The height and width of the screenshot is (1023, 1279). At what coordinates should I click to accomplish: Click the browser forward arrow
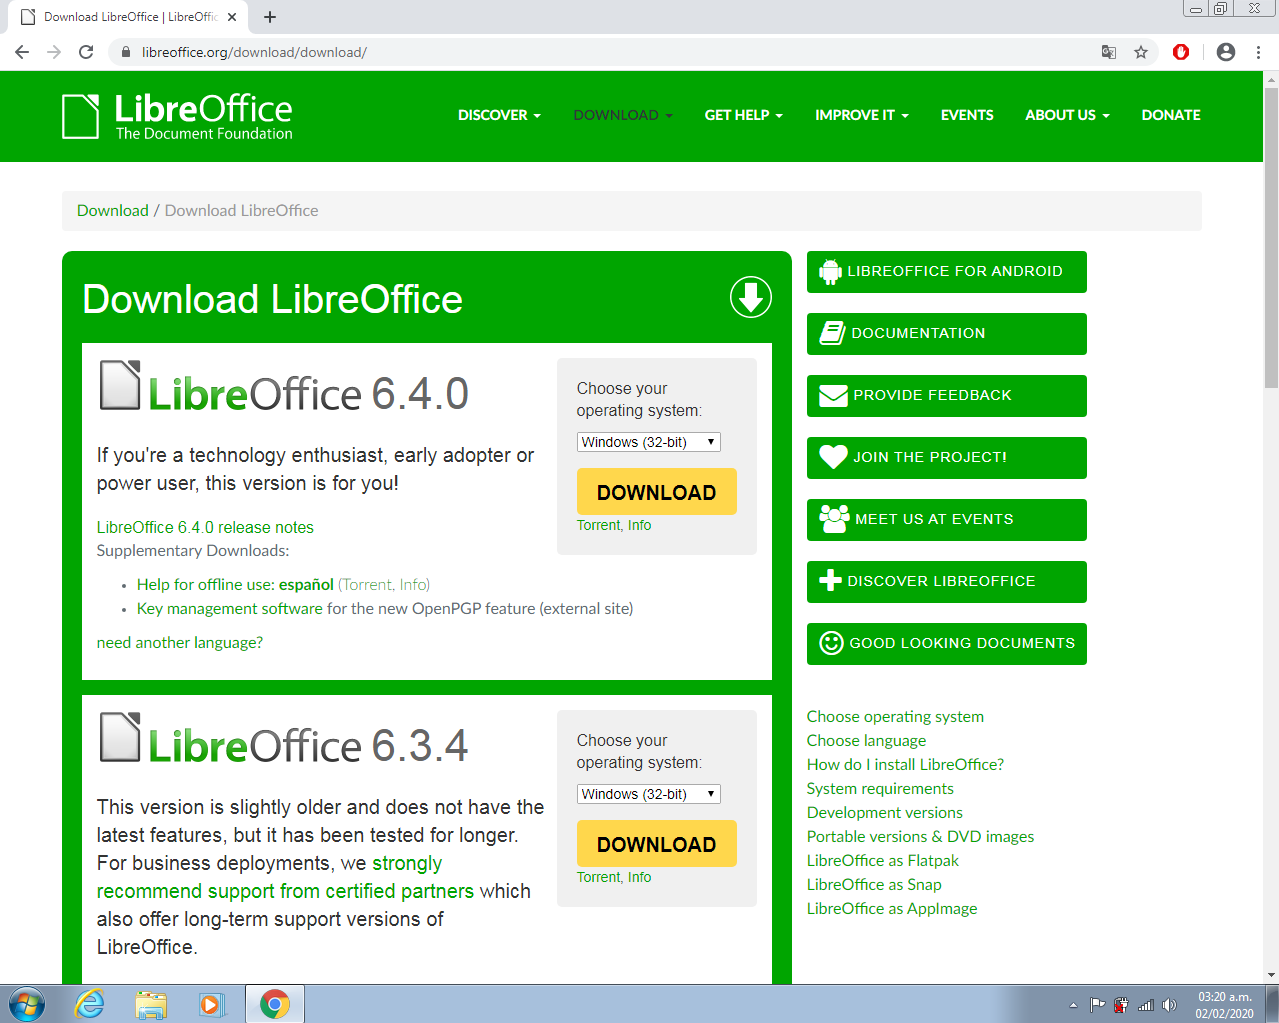click(x=54, y=52)
